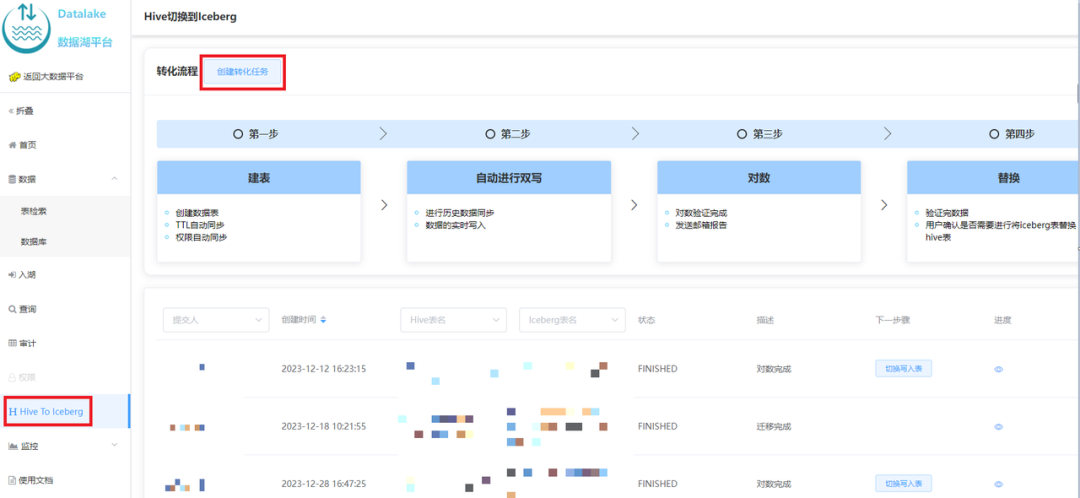1080x498 pixels.
Task: Select the 第四步 step indicator
Action: pos(1012,134)
